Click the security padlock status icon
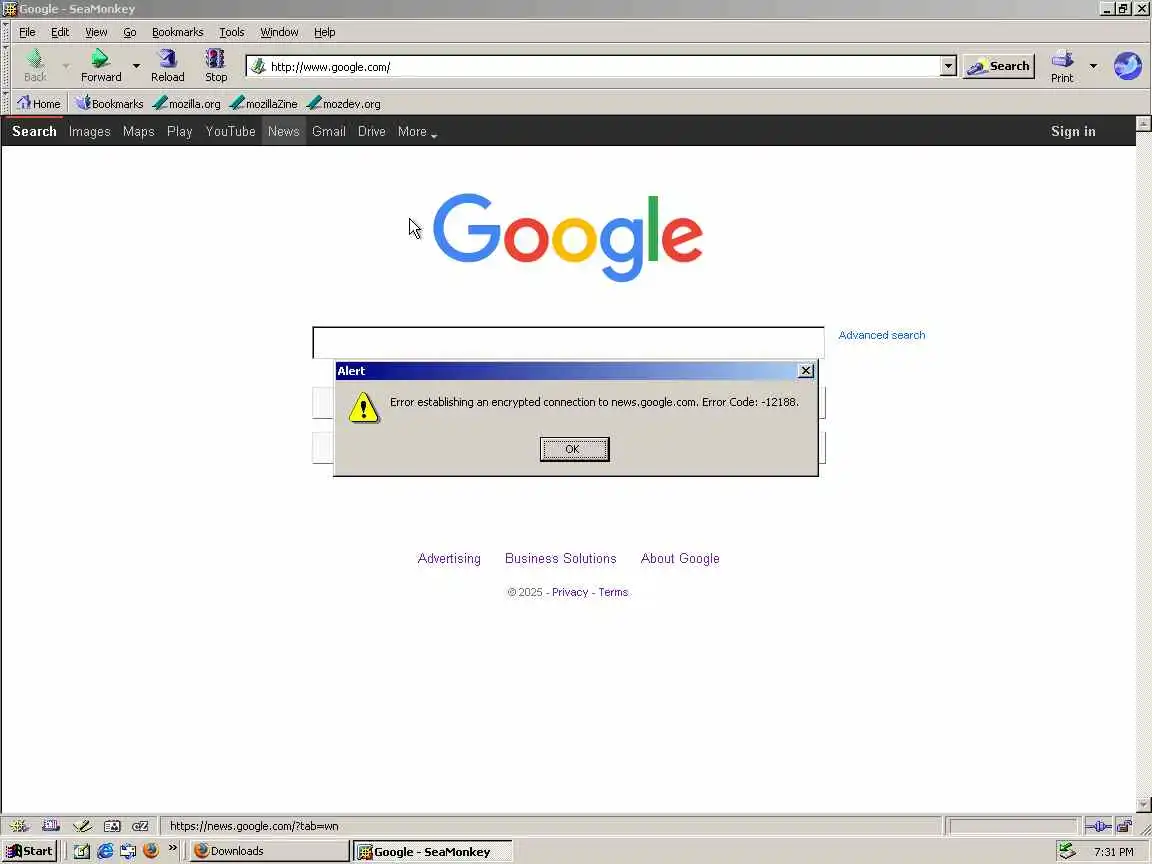The width and height of the screenshot is (1152, 864). (x=1124, y=827)
